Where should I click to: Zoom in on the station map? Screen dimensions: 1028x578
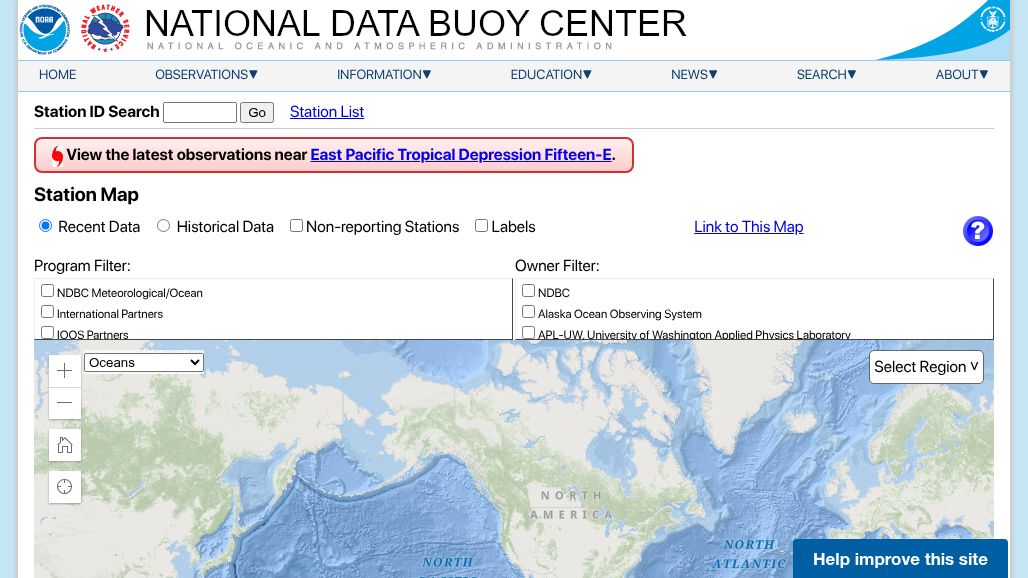(64, 371)
